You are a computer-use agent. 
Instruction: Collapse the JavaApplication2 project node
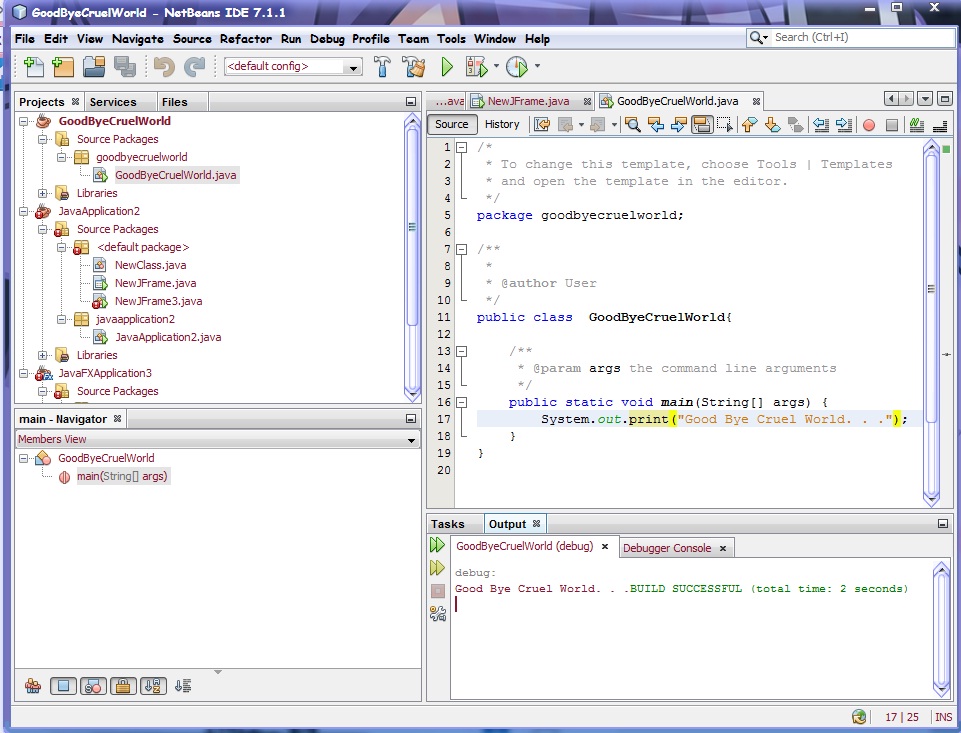click(23, 211)
